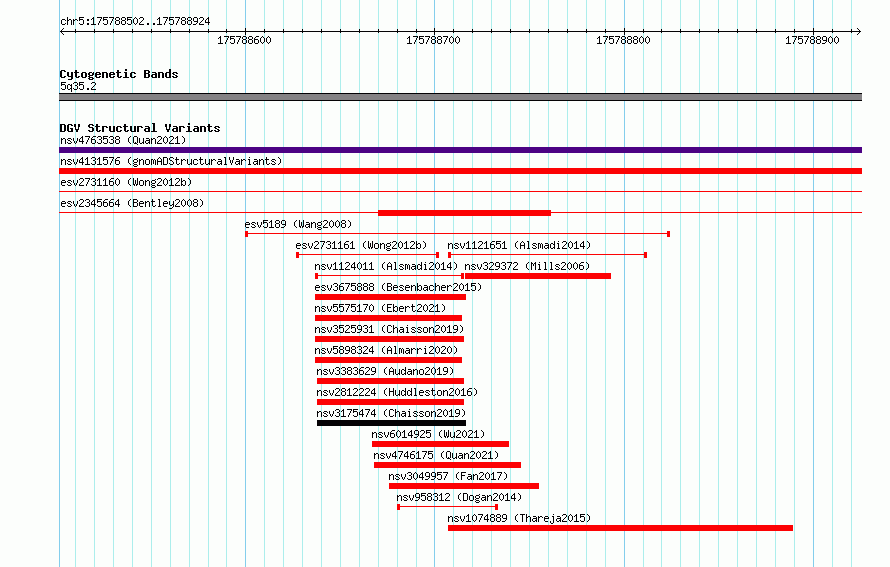Image resolution: width=890 pixels, height=567 pixels.
Task: Click ruler position 175788700
Action: [x=434, y=40]
